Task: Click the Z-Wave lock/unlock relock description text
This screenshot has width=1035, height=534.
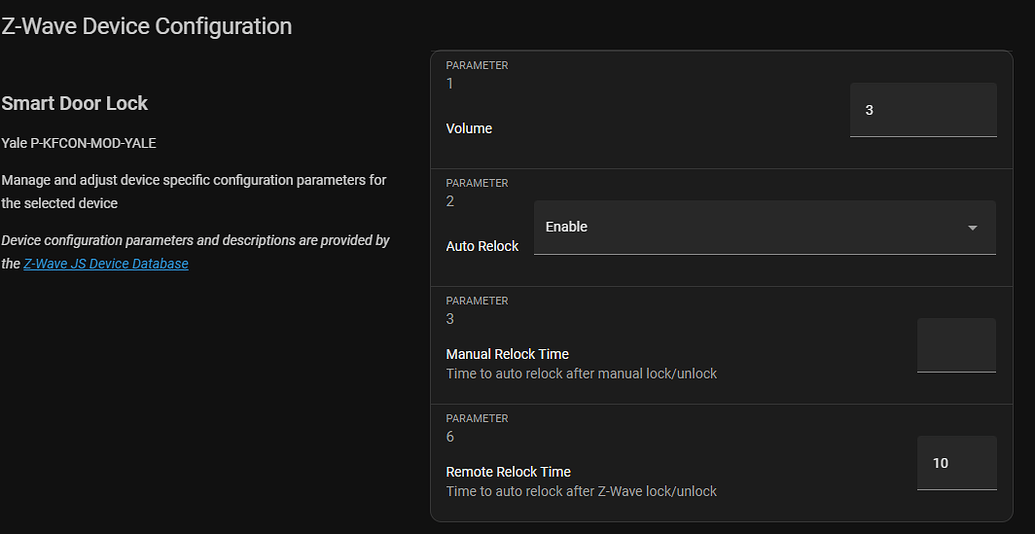Action: click(x=581, y=491)
